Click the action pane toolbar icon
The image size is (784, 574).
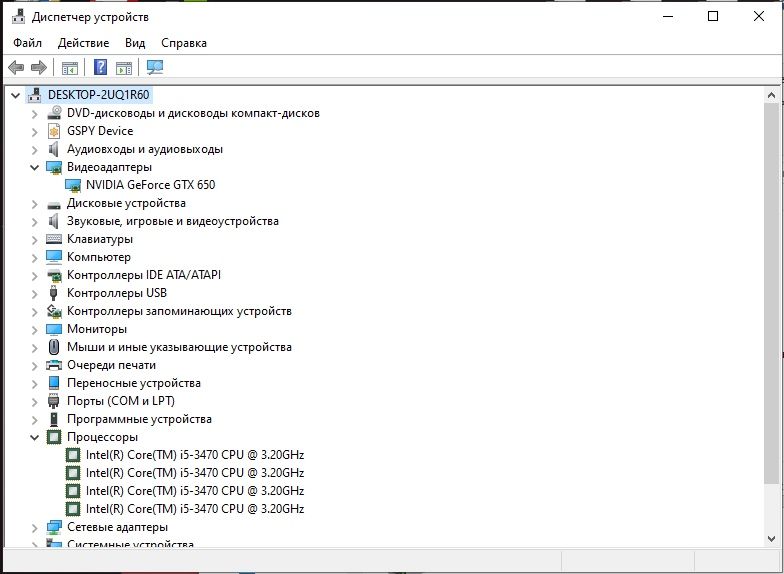(124, 68)
